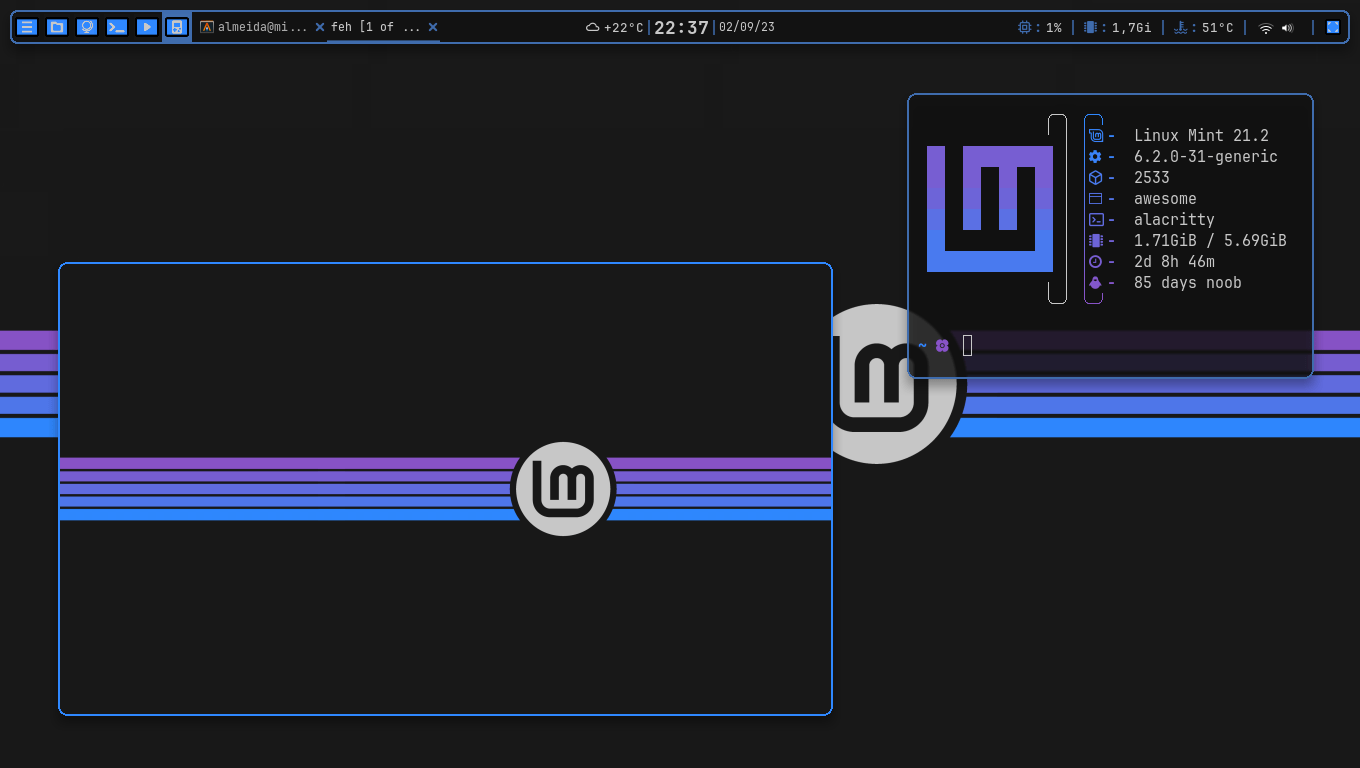Focus the feh [1 of ... task

click(x=376, y=27)
